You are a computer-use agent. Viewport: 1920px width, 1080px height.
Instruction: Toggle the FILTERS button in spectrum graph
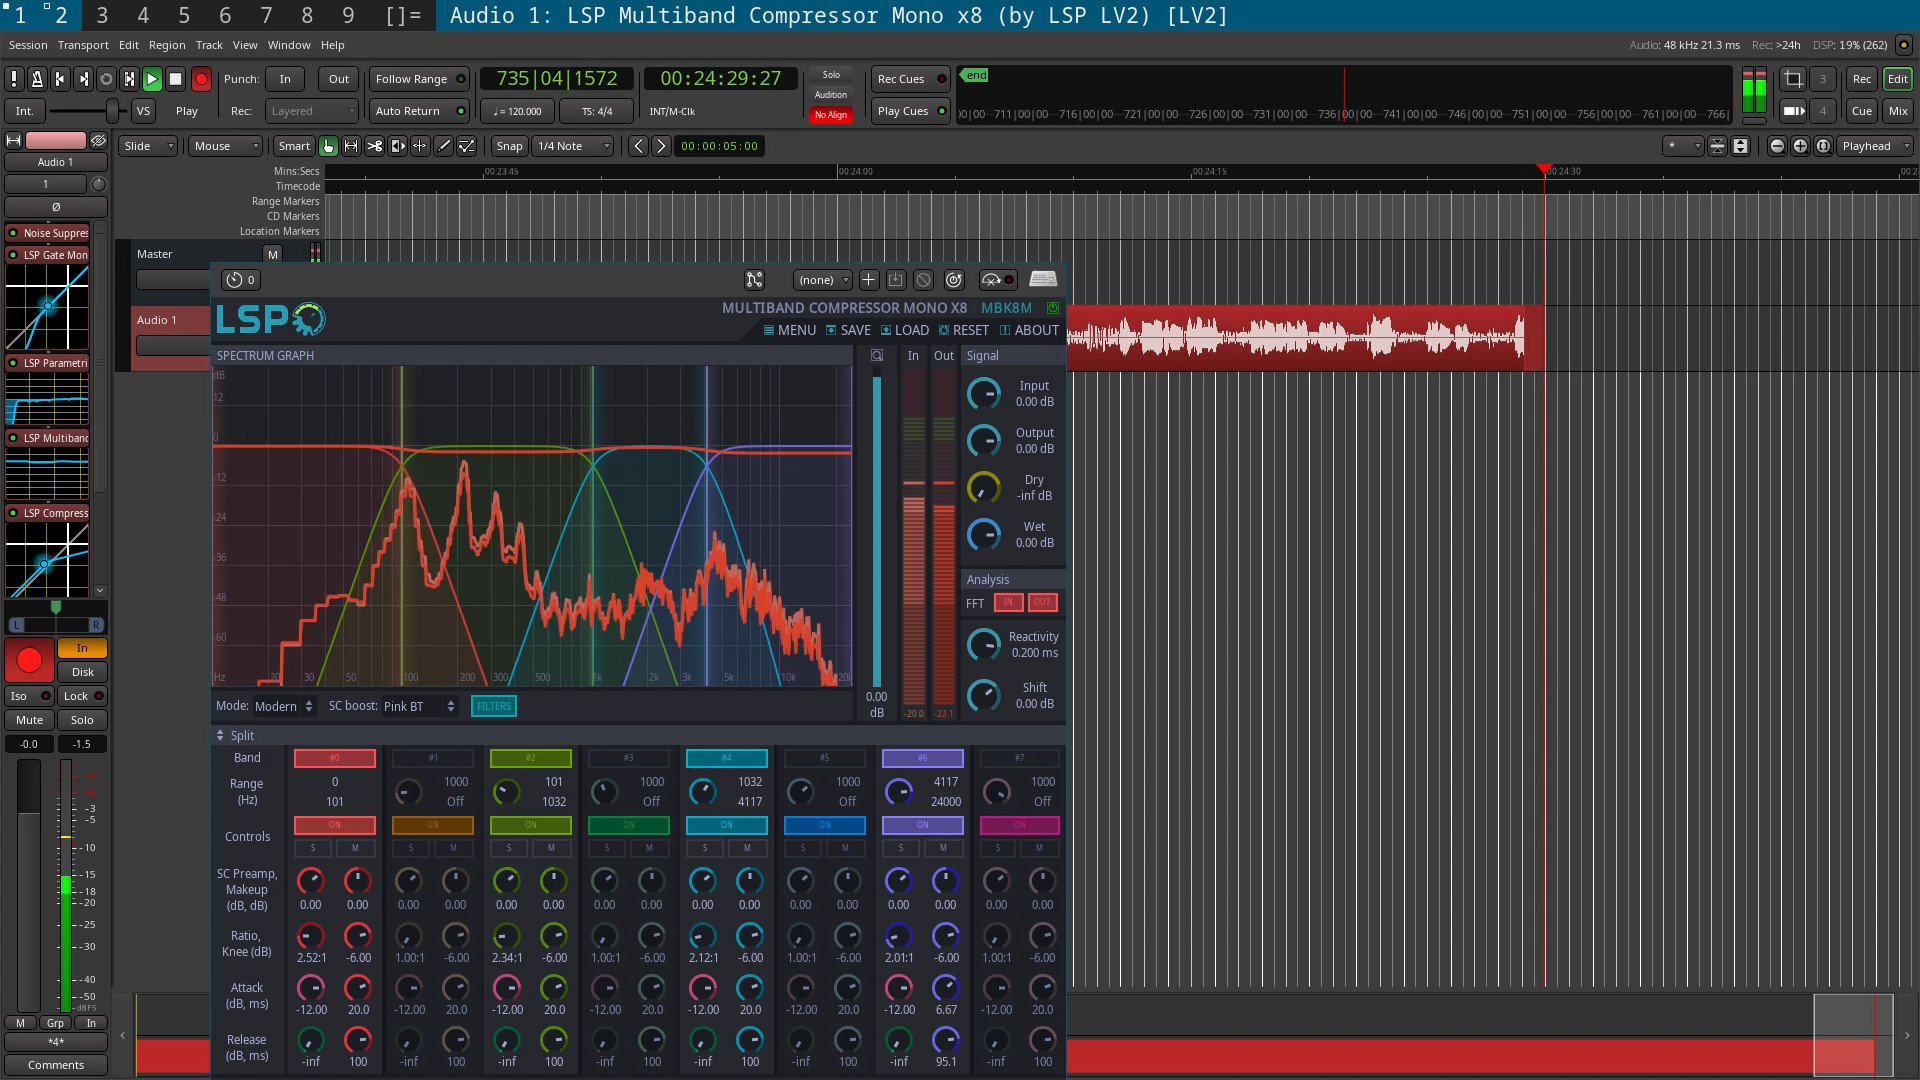493,706
